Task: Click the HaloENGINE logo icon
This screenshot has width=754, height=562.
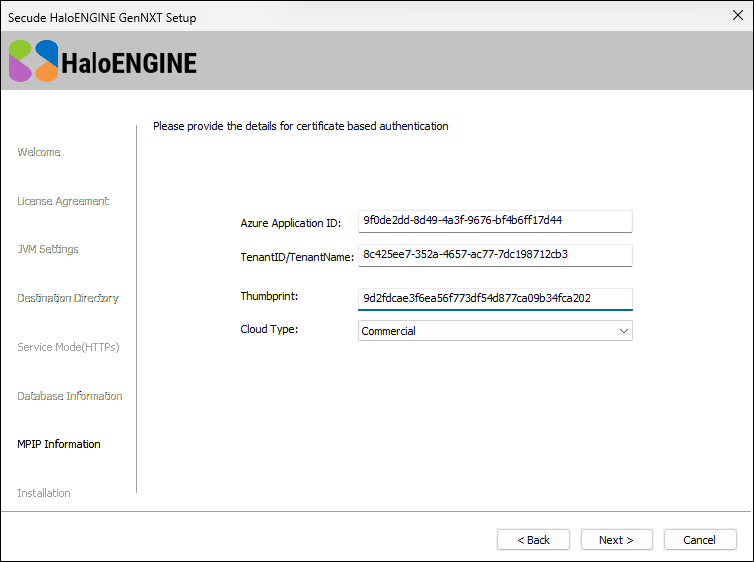Action: (x=34, y=61)
